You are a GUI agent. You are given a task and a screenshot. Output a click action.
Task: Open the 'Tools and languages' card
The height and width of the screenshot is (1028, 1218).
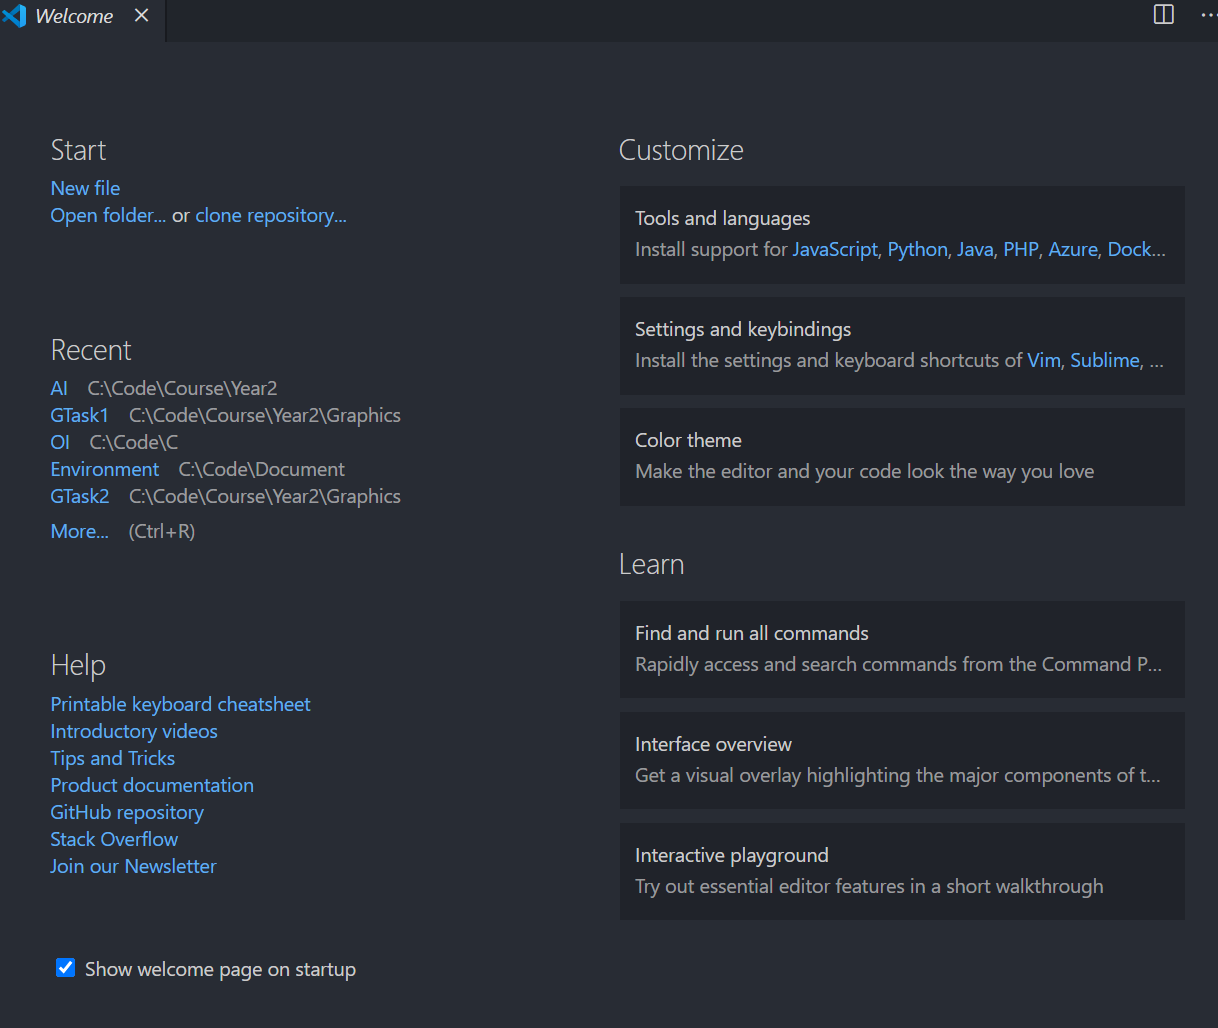(x=722, y=218)
